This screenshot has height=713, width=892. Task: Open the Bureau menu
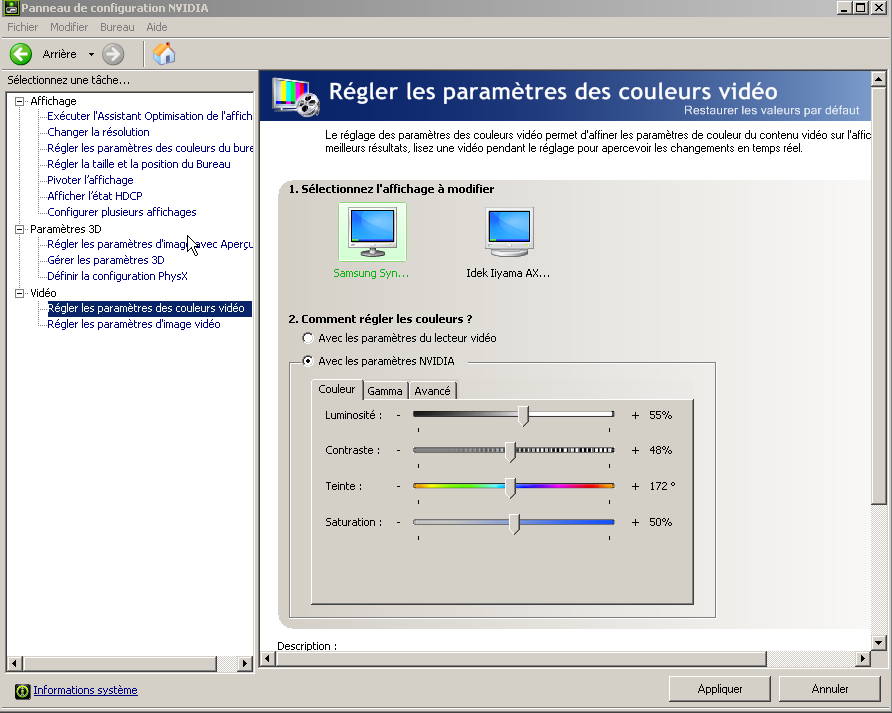[x=117, y=27]
